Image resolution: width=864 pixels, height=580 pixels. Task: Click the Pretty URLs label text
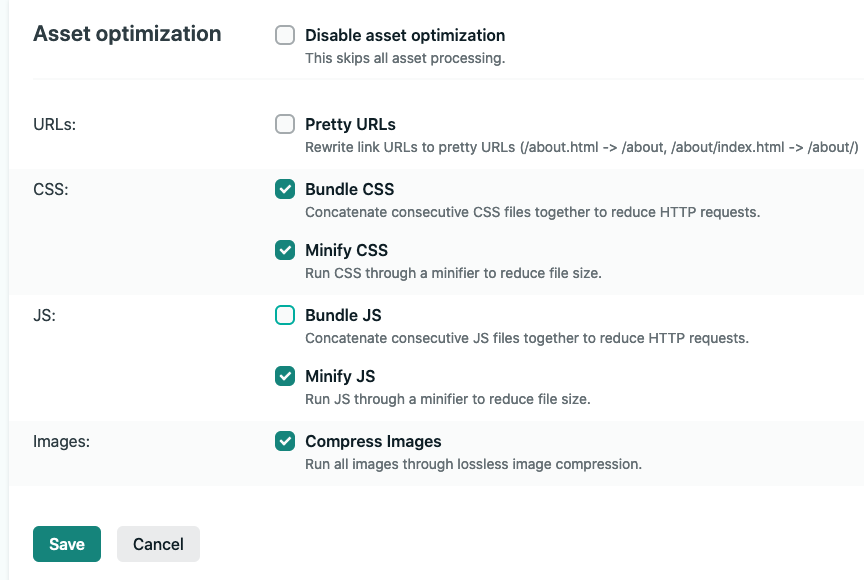click(x=349, y=124)
